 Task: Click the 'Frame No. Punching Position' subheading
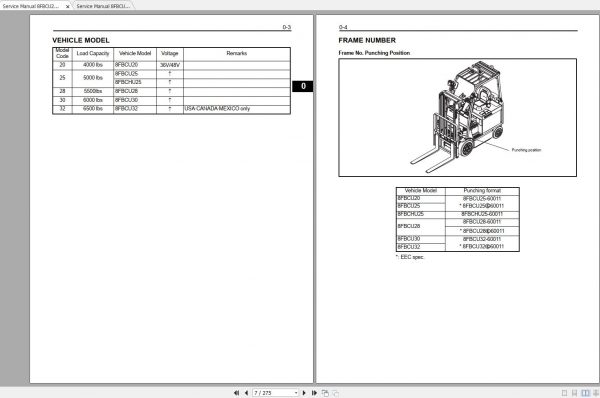374,53
